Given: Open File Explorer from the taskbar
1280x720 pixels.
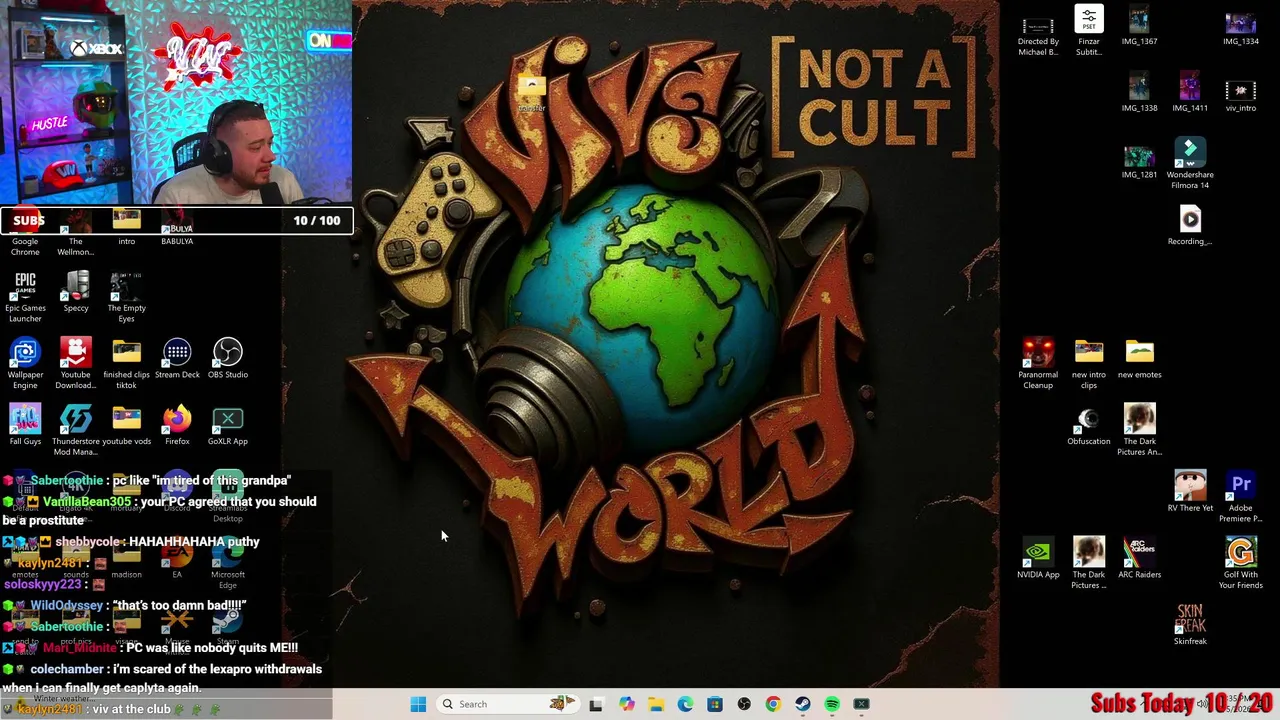Looking at the screenshot, I should pyautogui.click(x=655, y=704).
